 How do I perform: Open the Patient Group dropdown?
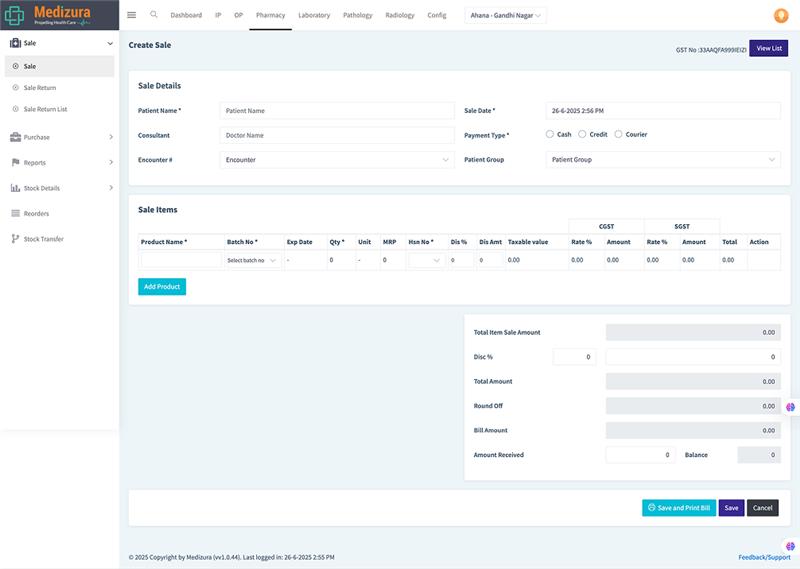click(663, 160)
